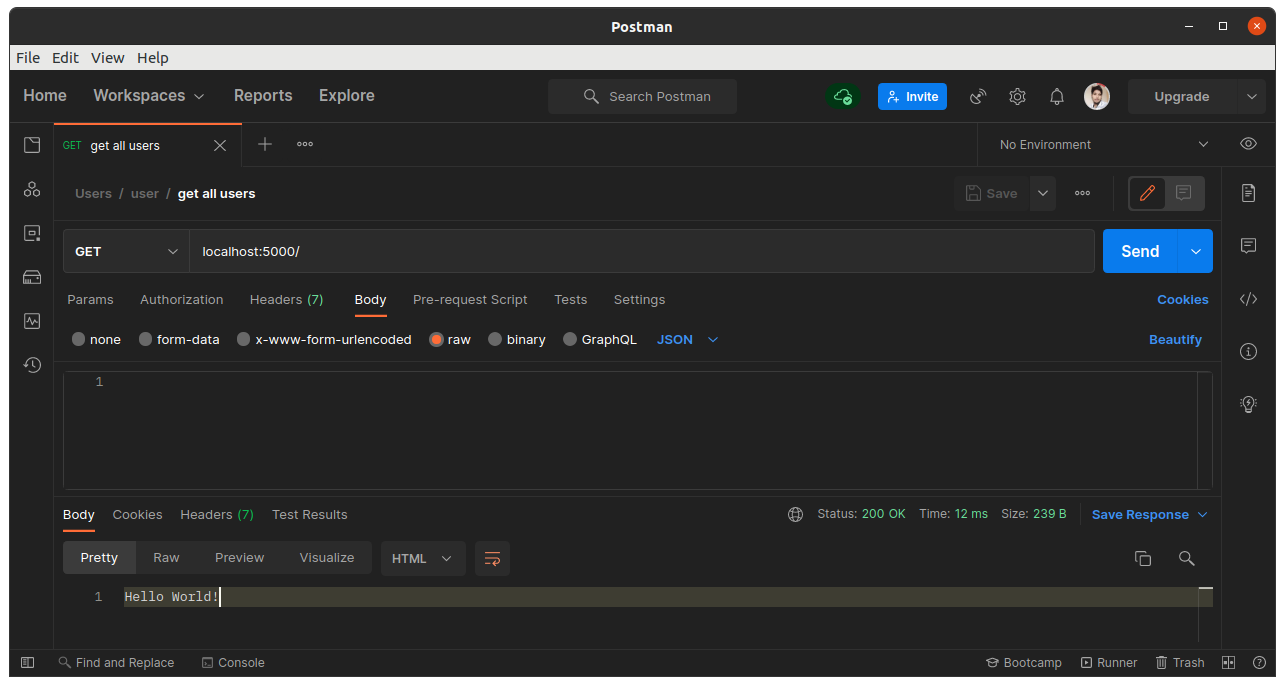Click the Beautify link
The height and width of the screenshot is (686, 1285).
1175,340
